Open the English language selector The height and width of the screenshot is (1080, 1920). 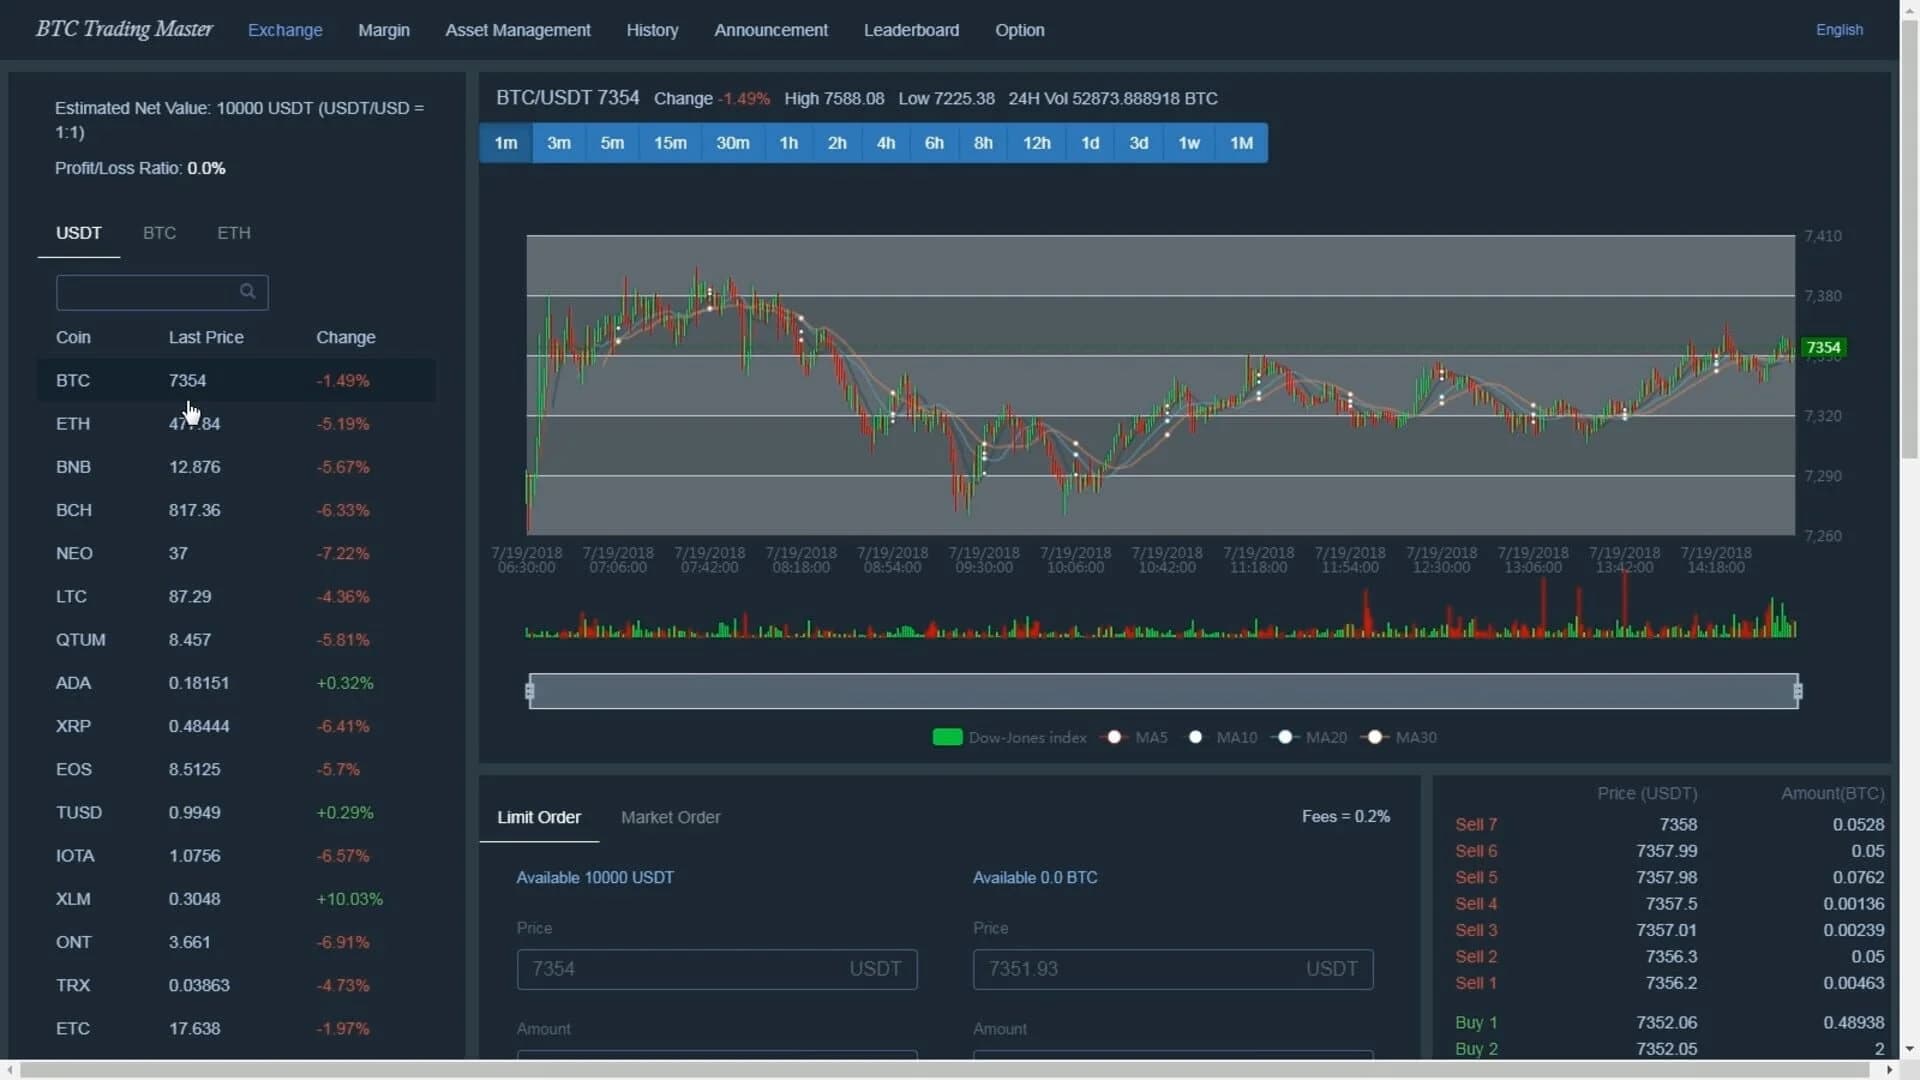[1839, 29]
